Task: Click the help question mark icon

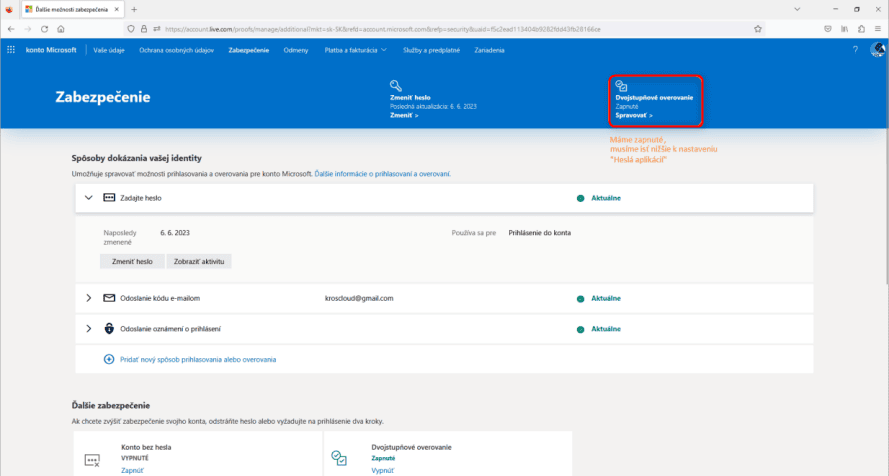Action: [x=855, y=50]
